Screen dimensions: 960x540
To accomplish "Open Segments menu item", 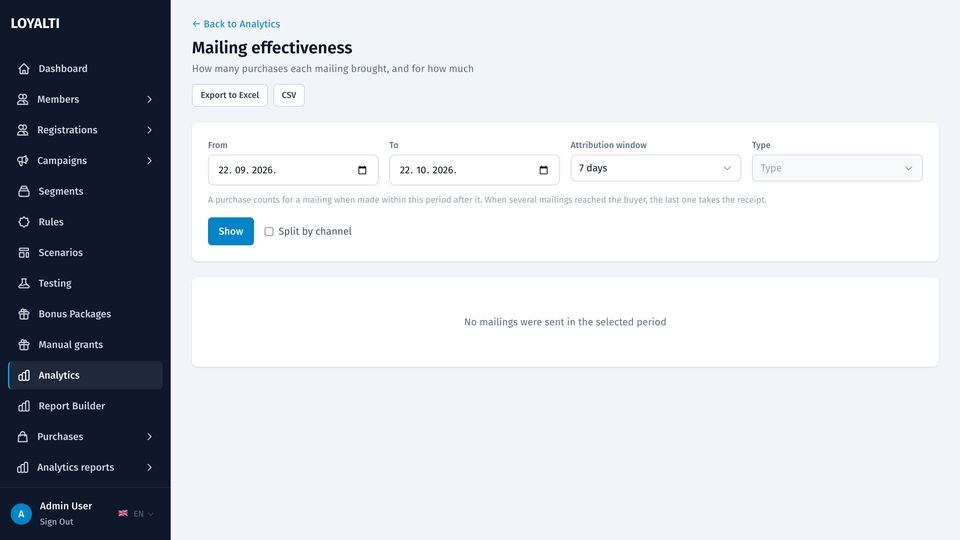I will [x=85, y=191].
